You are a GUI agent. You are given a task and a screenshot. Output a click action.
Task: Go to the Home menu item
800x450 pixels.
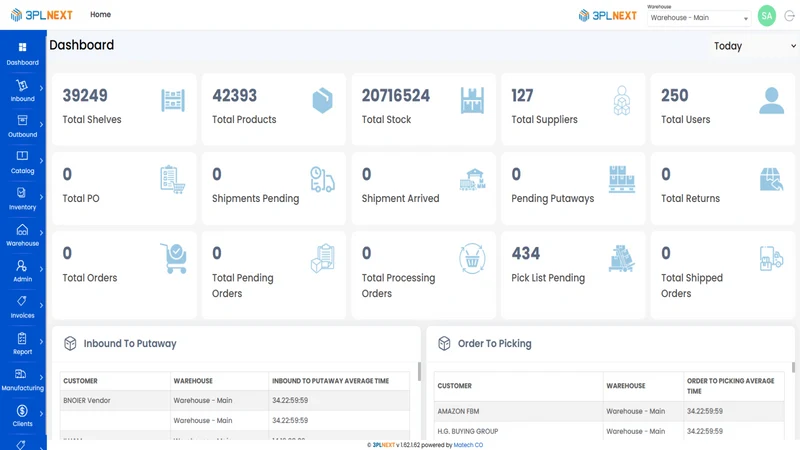[x=101, y=15]
